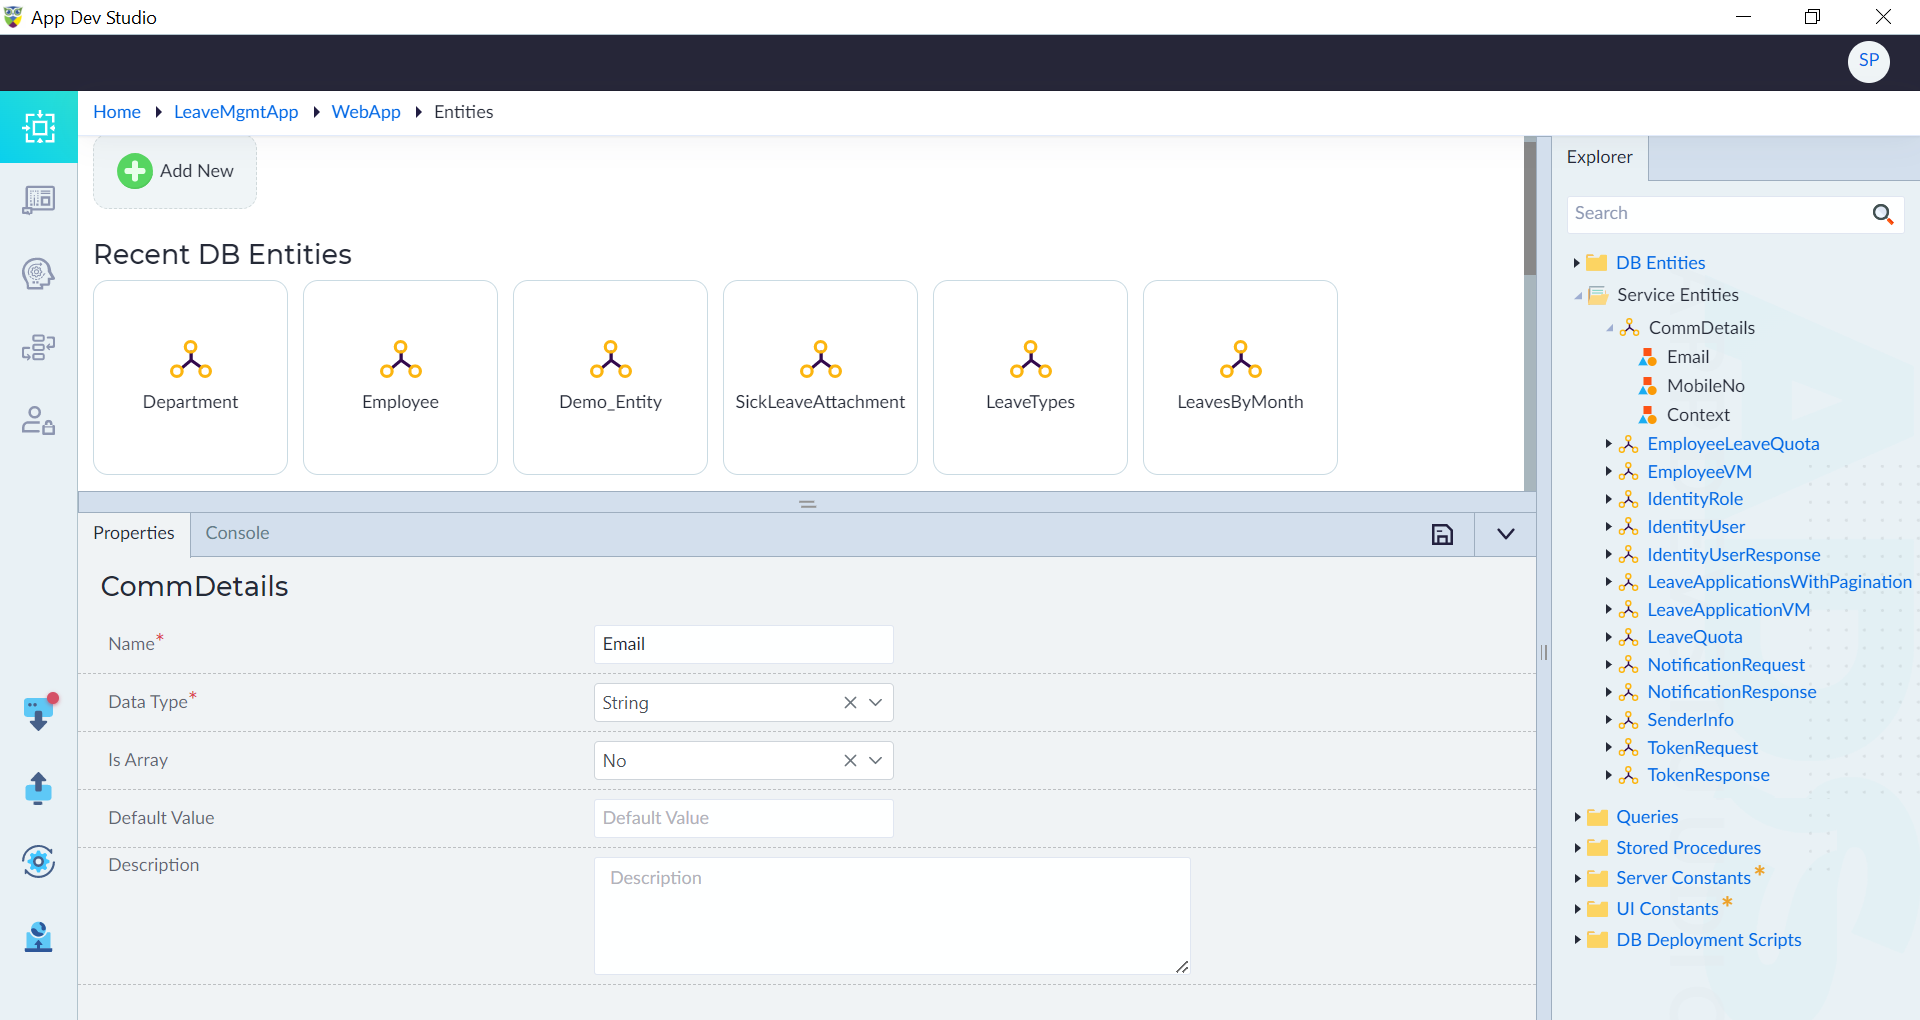Viewport: 1920px width, 1020px height.
Task: Click the sidebar upload arrow icon
Action: 38,788
